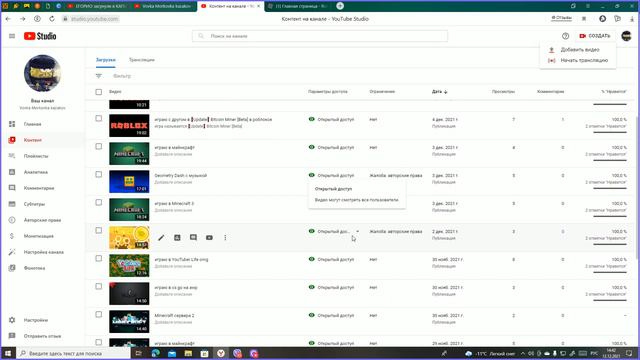Tick the checkbox for the Roblox Bitcoin Miner video
The width and height of the screenshot is (640, 360).
[98, 118]
